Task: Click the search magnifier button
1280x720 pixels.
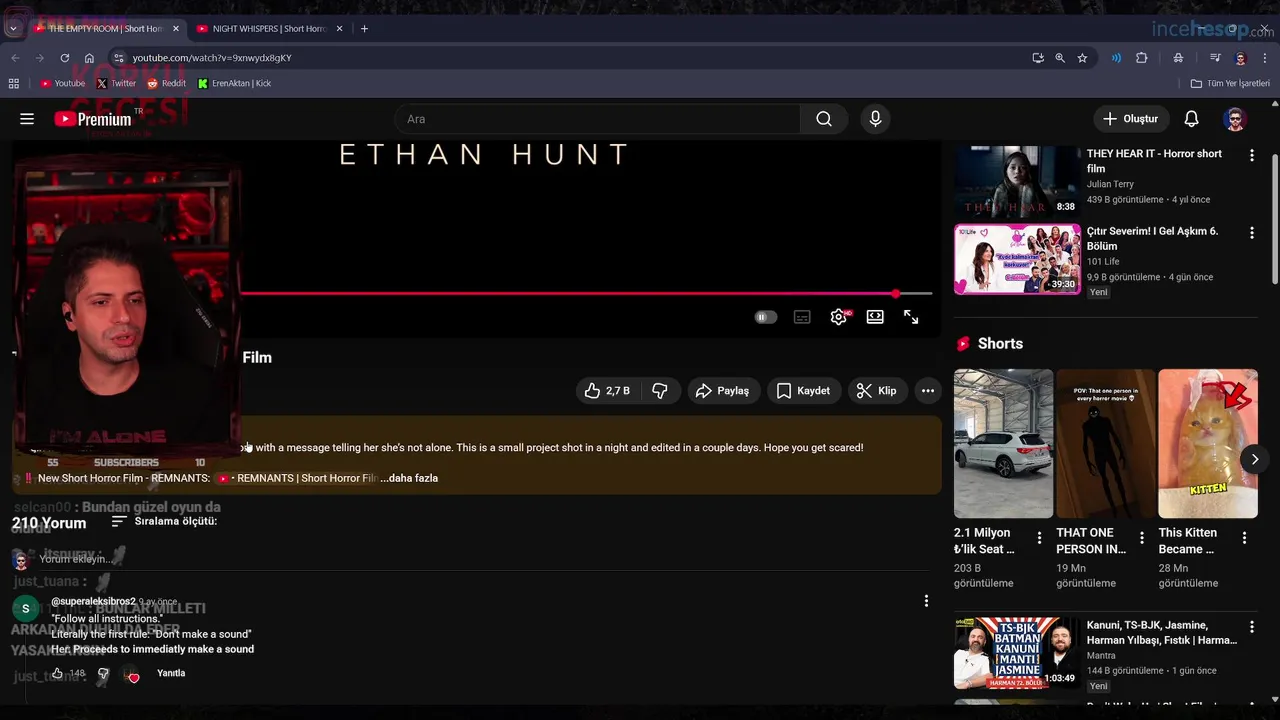Action: pos(824,119)
